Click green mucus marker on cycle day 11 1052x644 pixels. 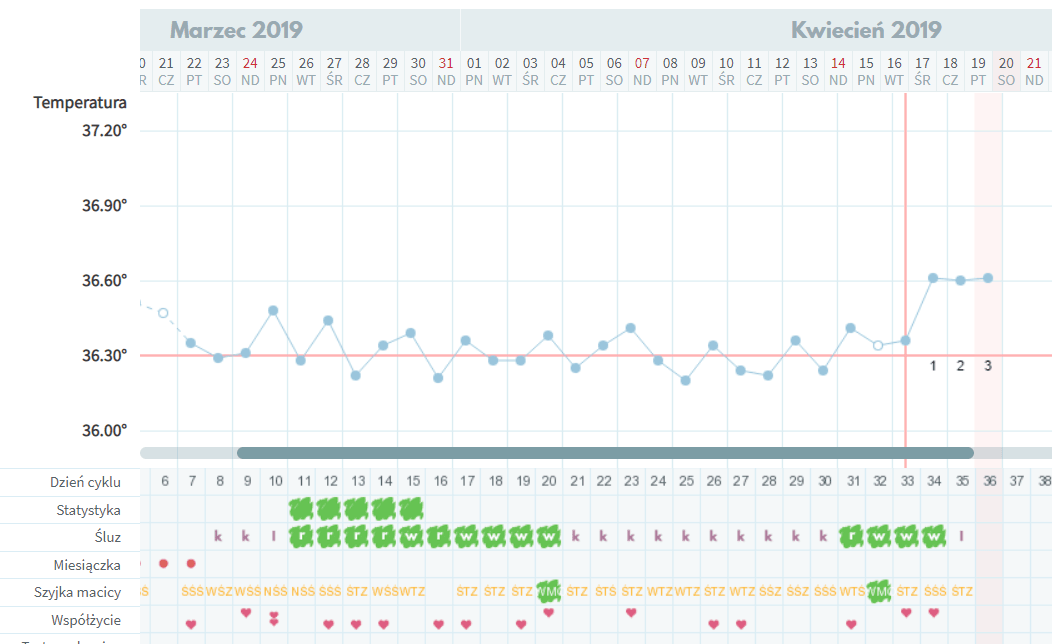(302, 537)
